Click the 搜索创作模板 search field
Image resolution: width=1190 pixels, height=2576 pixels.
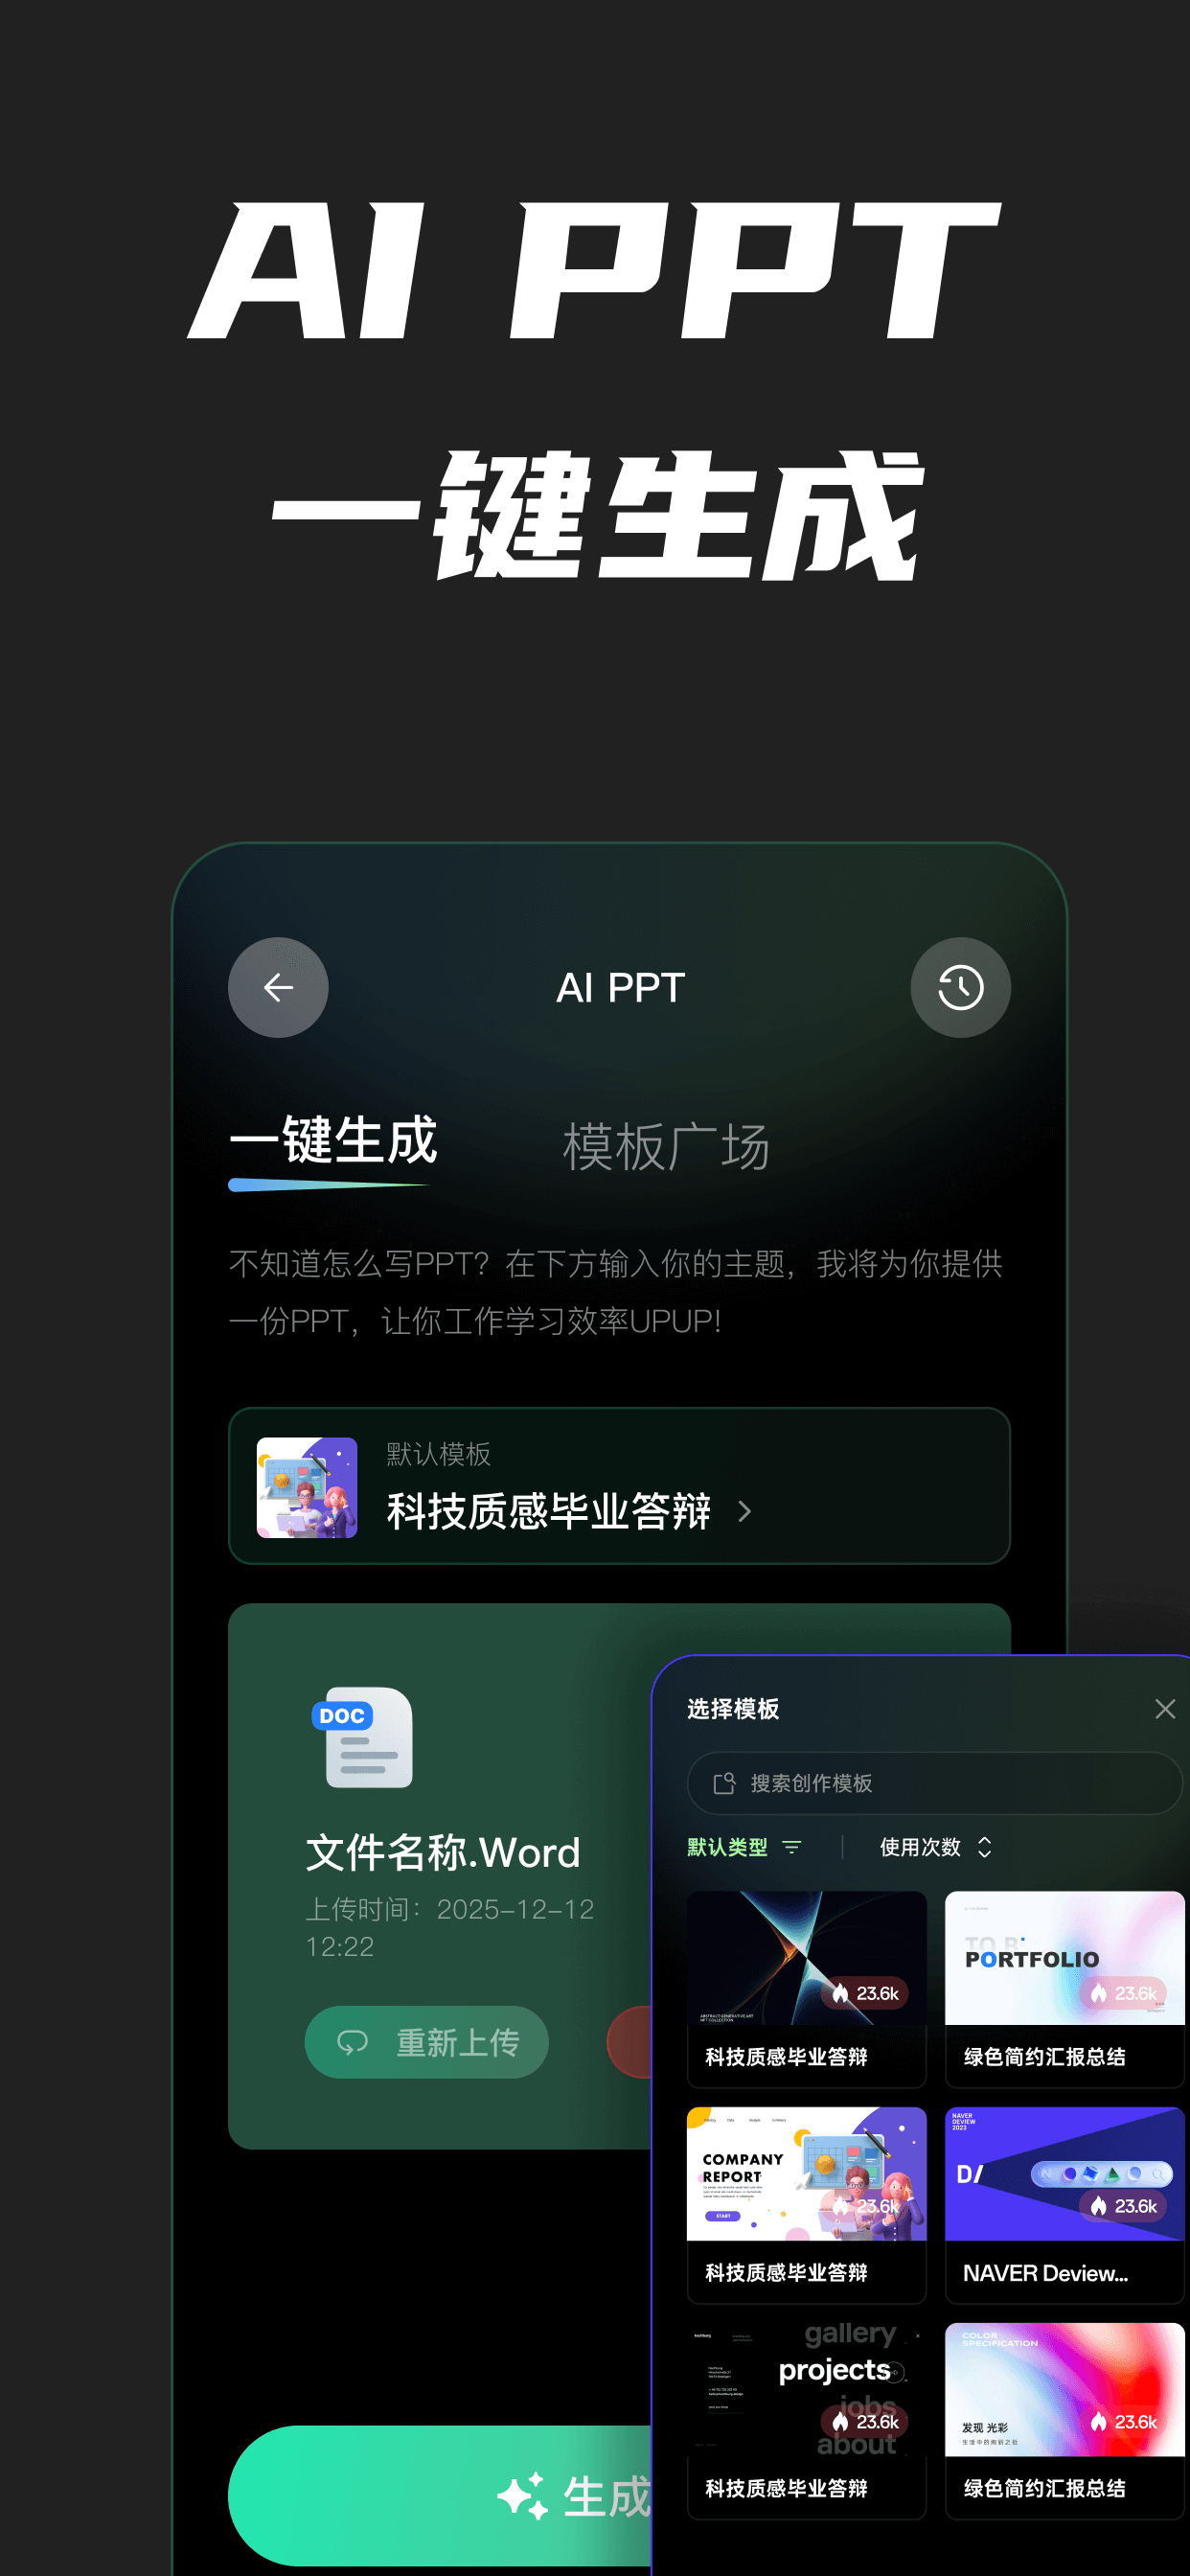934,1783
